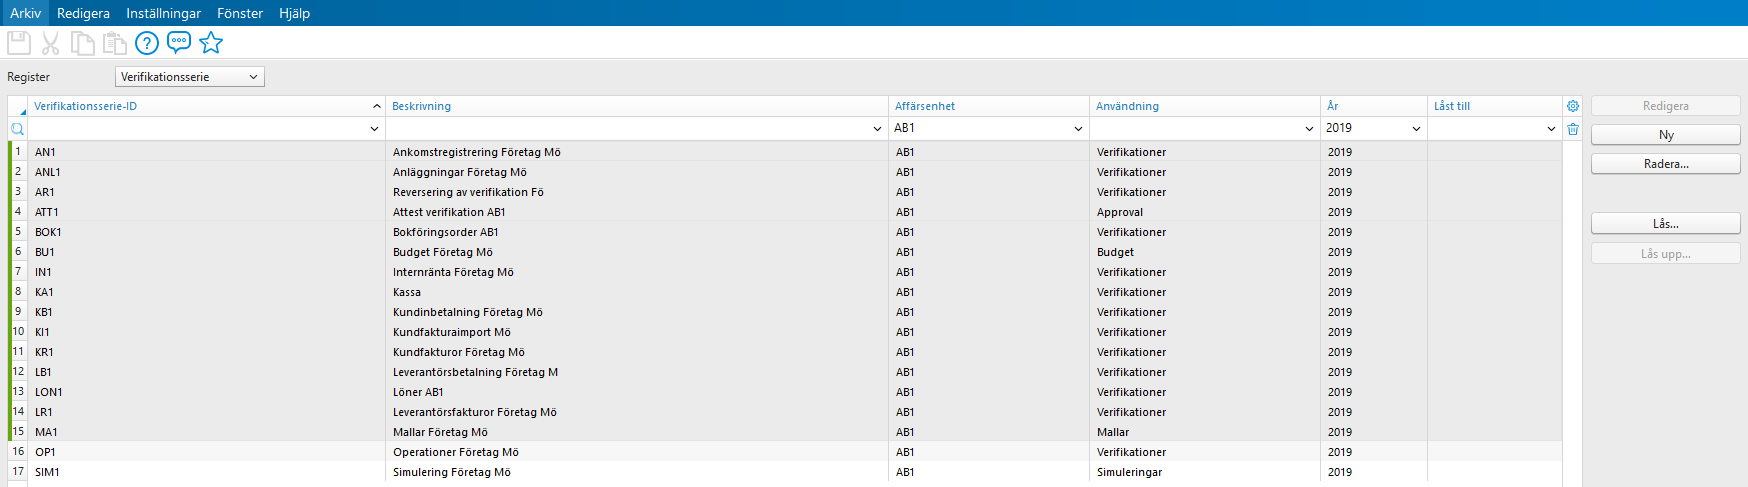The height and width of the screenshot is (487, 1748).
Task: Click the 'Simuleringar' usage cell
Action: (x=1130, y=472)
